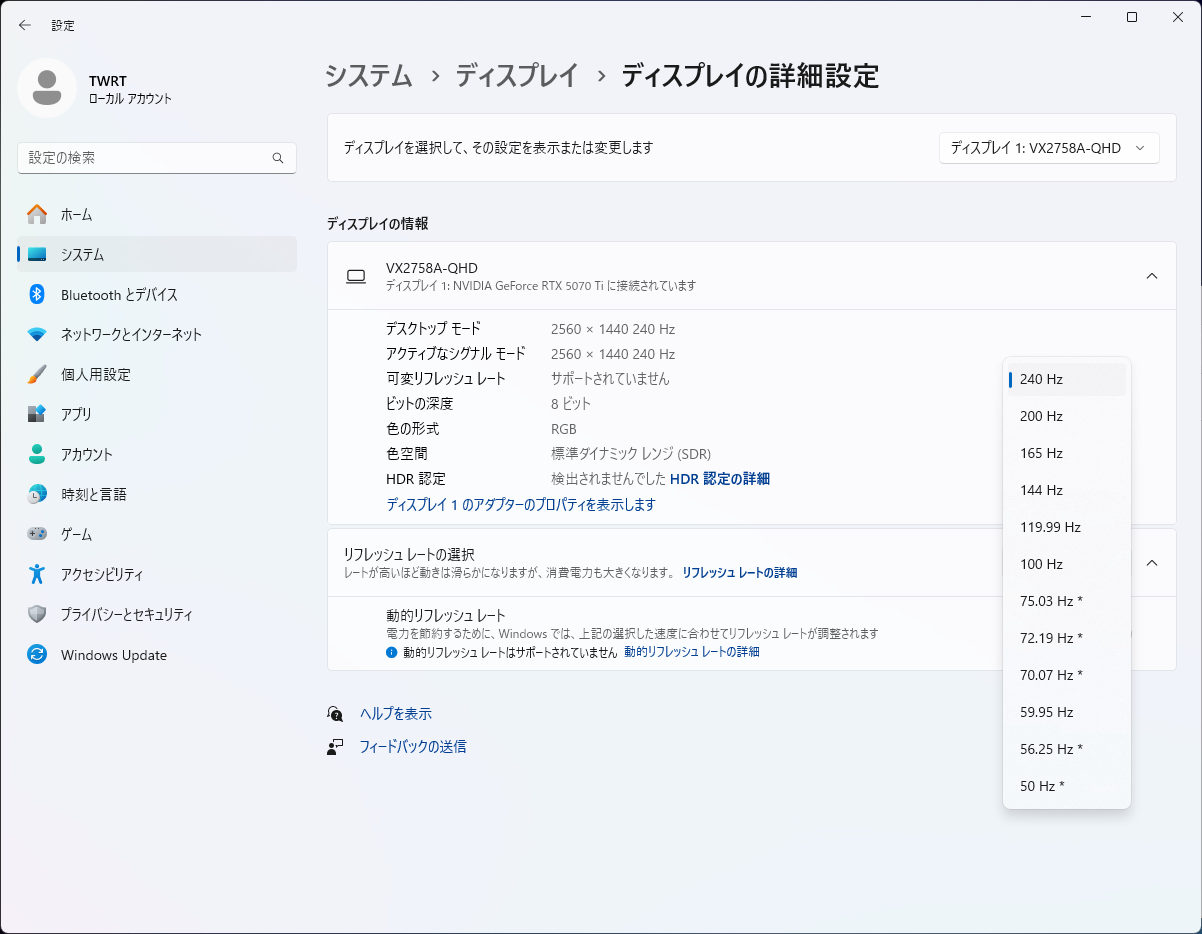Open the ディスプレイ 1: VX2758A-QHD dropdown

click(x=1048, y=148)
